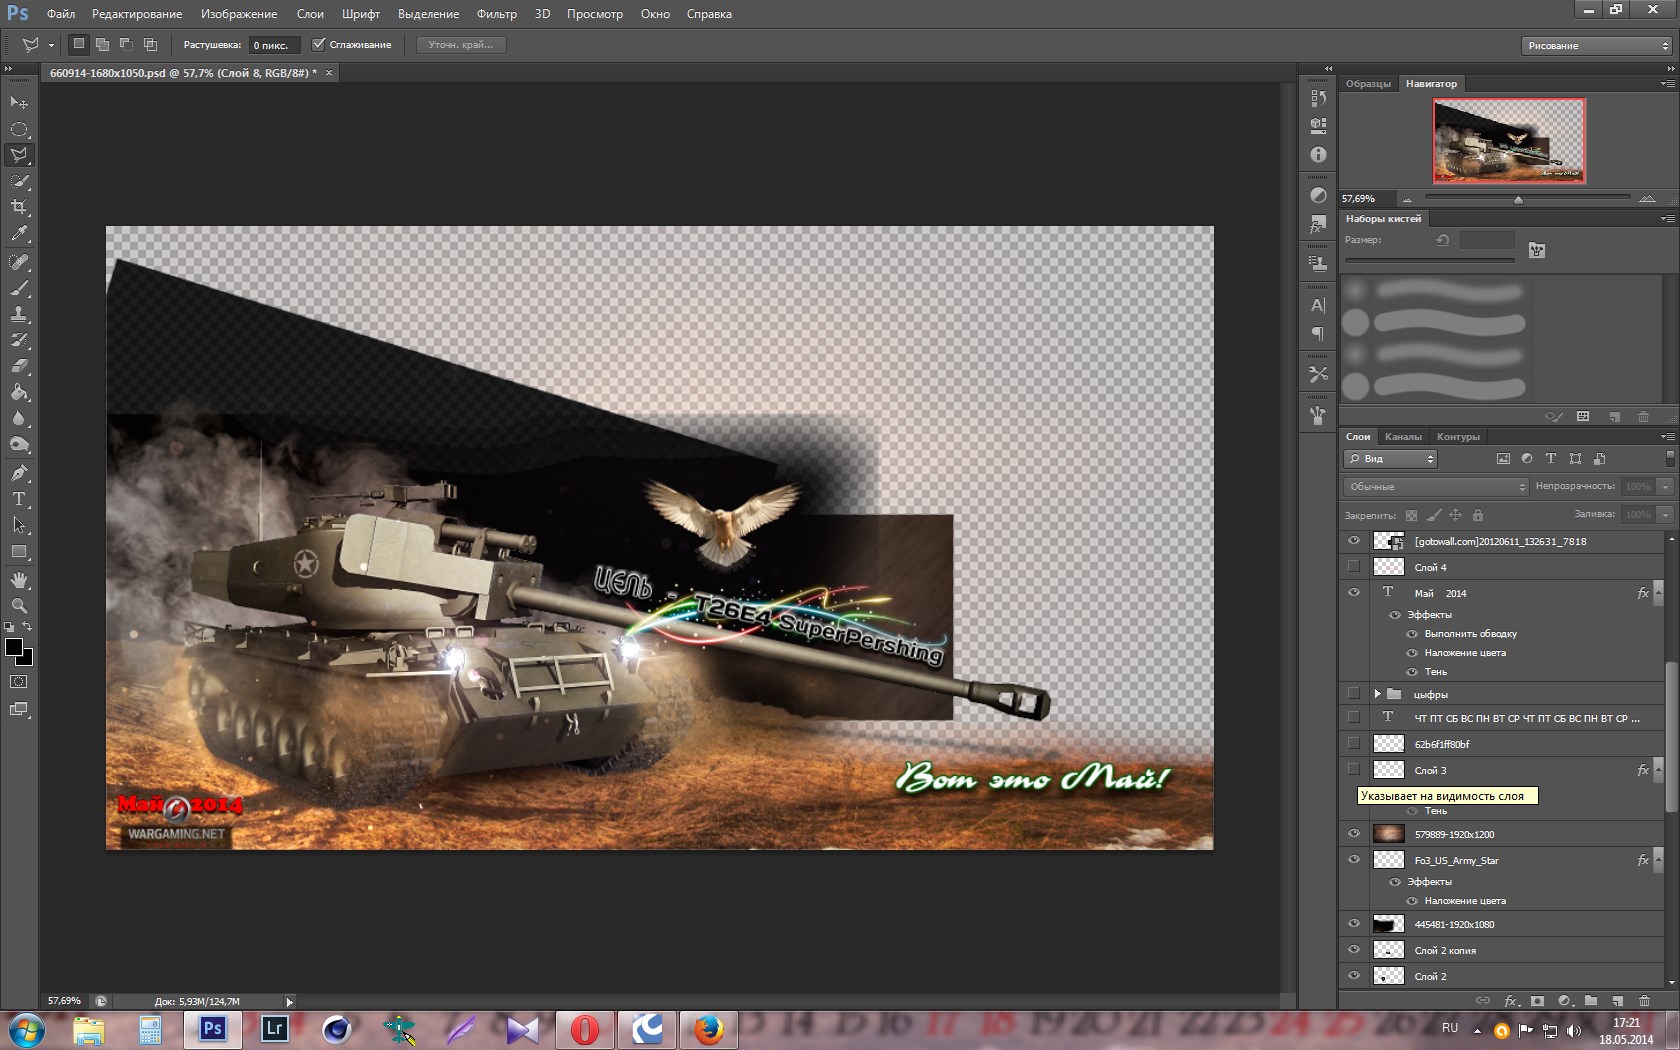1680x1050 pixels.
Task: Open the Файл menu
Action: coord(61,14)
